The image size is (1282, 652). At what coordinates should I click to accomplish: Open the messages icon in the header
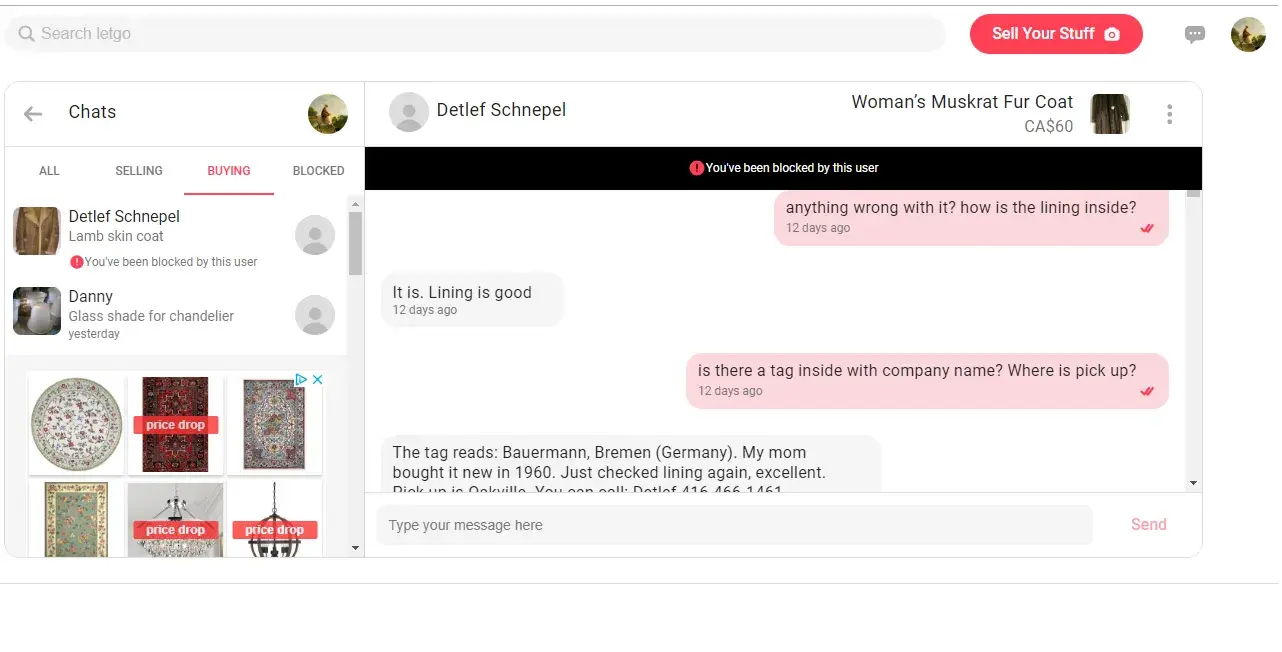click(x=1194, y=34)
